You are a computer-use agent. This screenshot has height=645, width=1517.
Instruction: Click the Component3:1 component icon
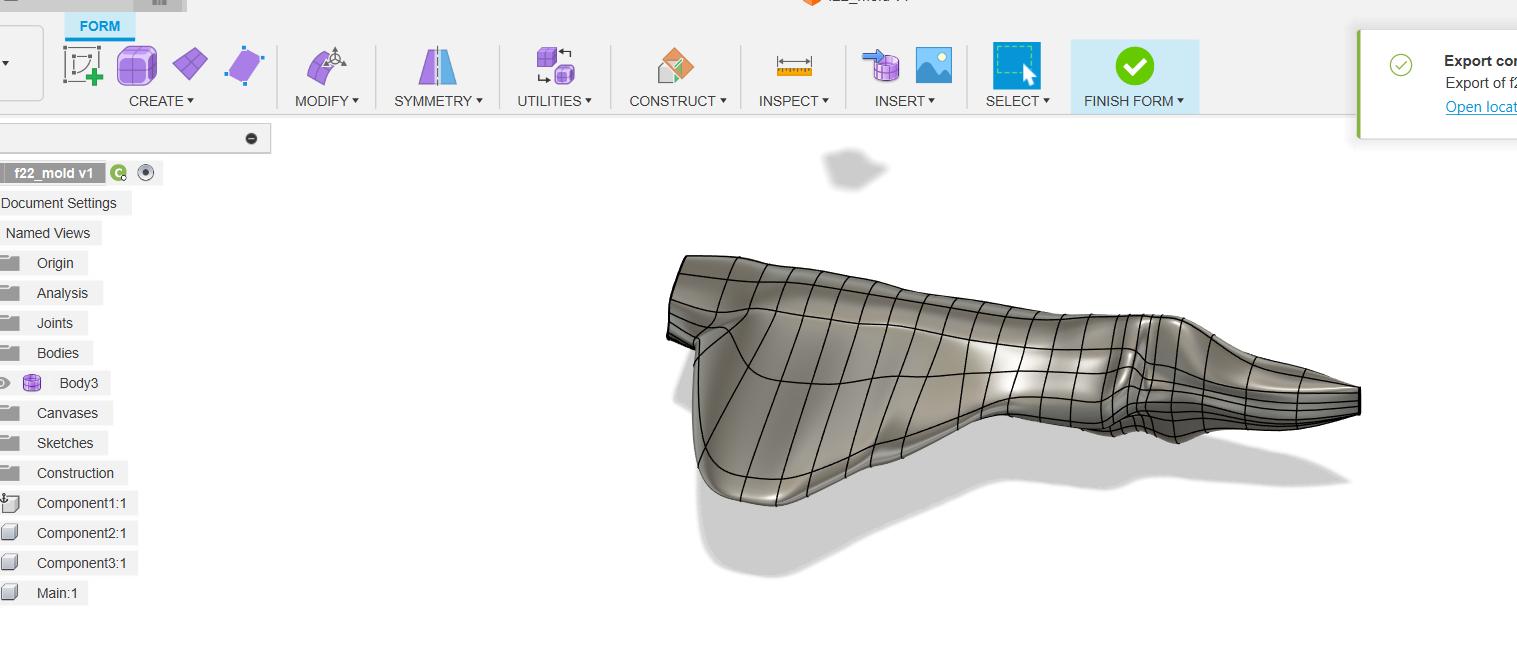[x=10, y=563]
